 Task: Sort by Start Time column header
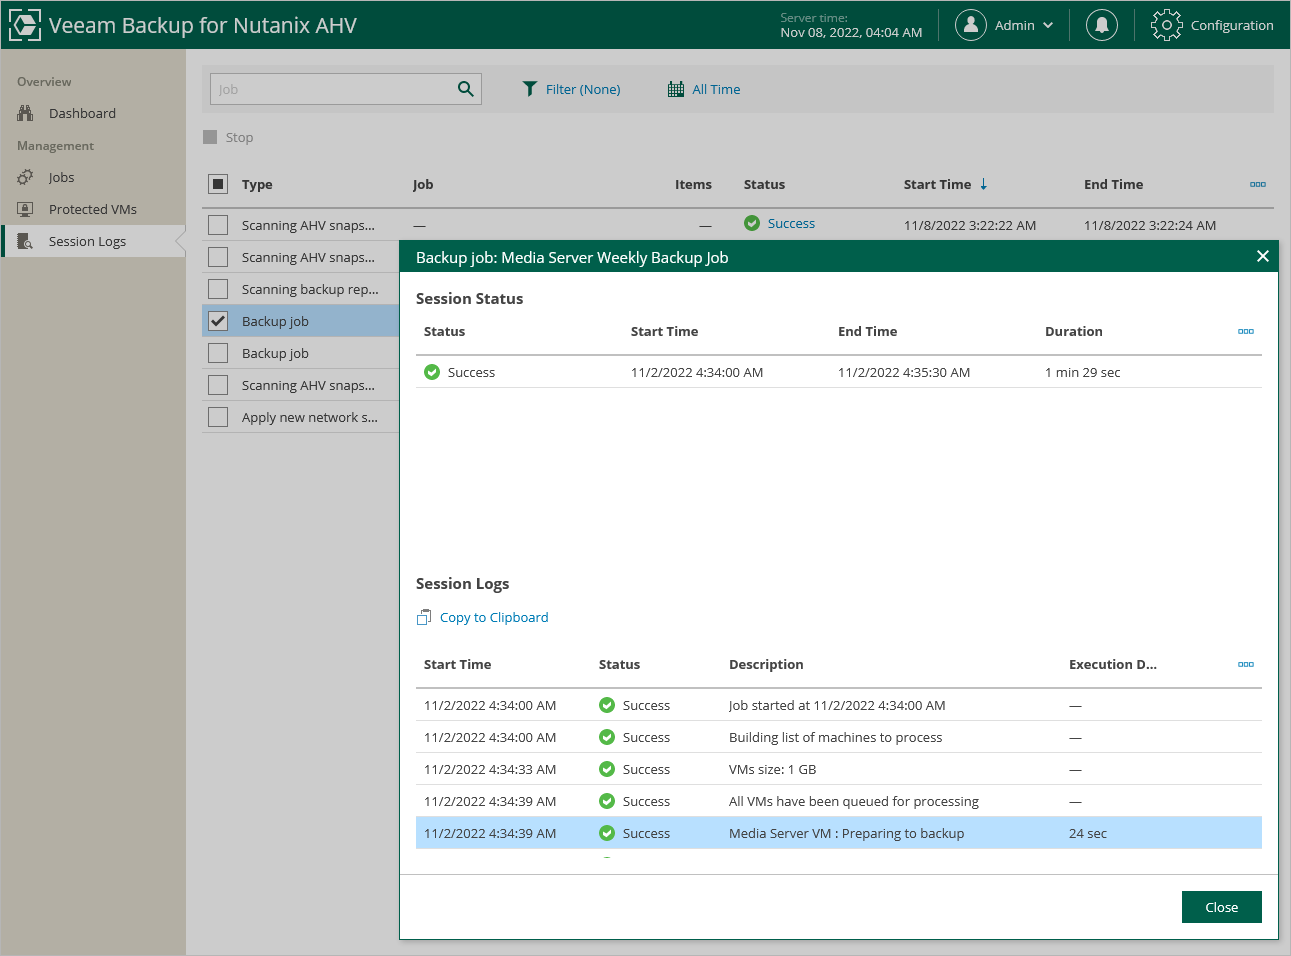(x=937, y=184)
